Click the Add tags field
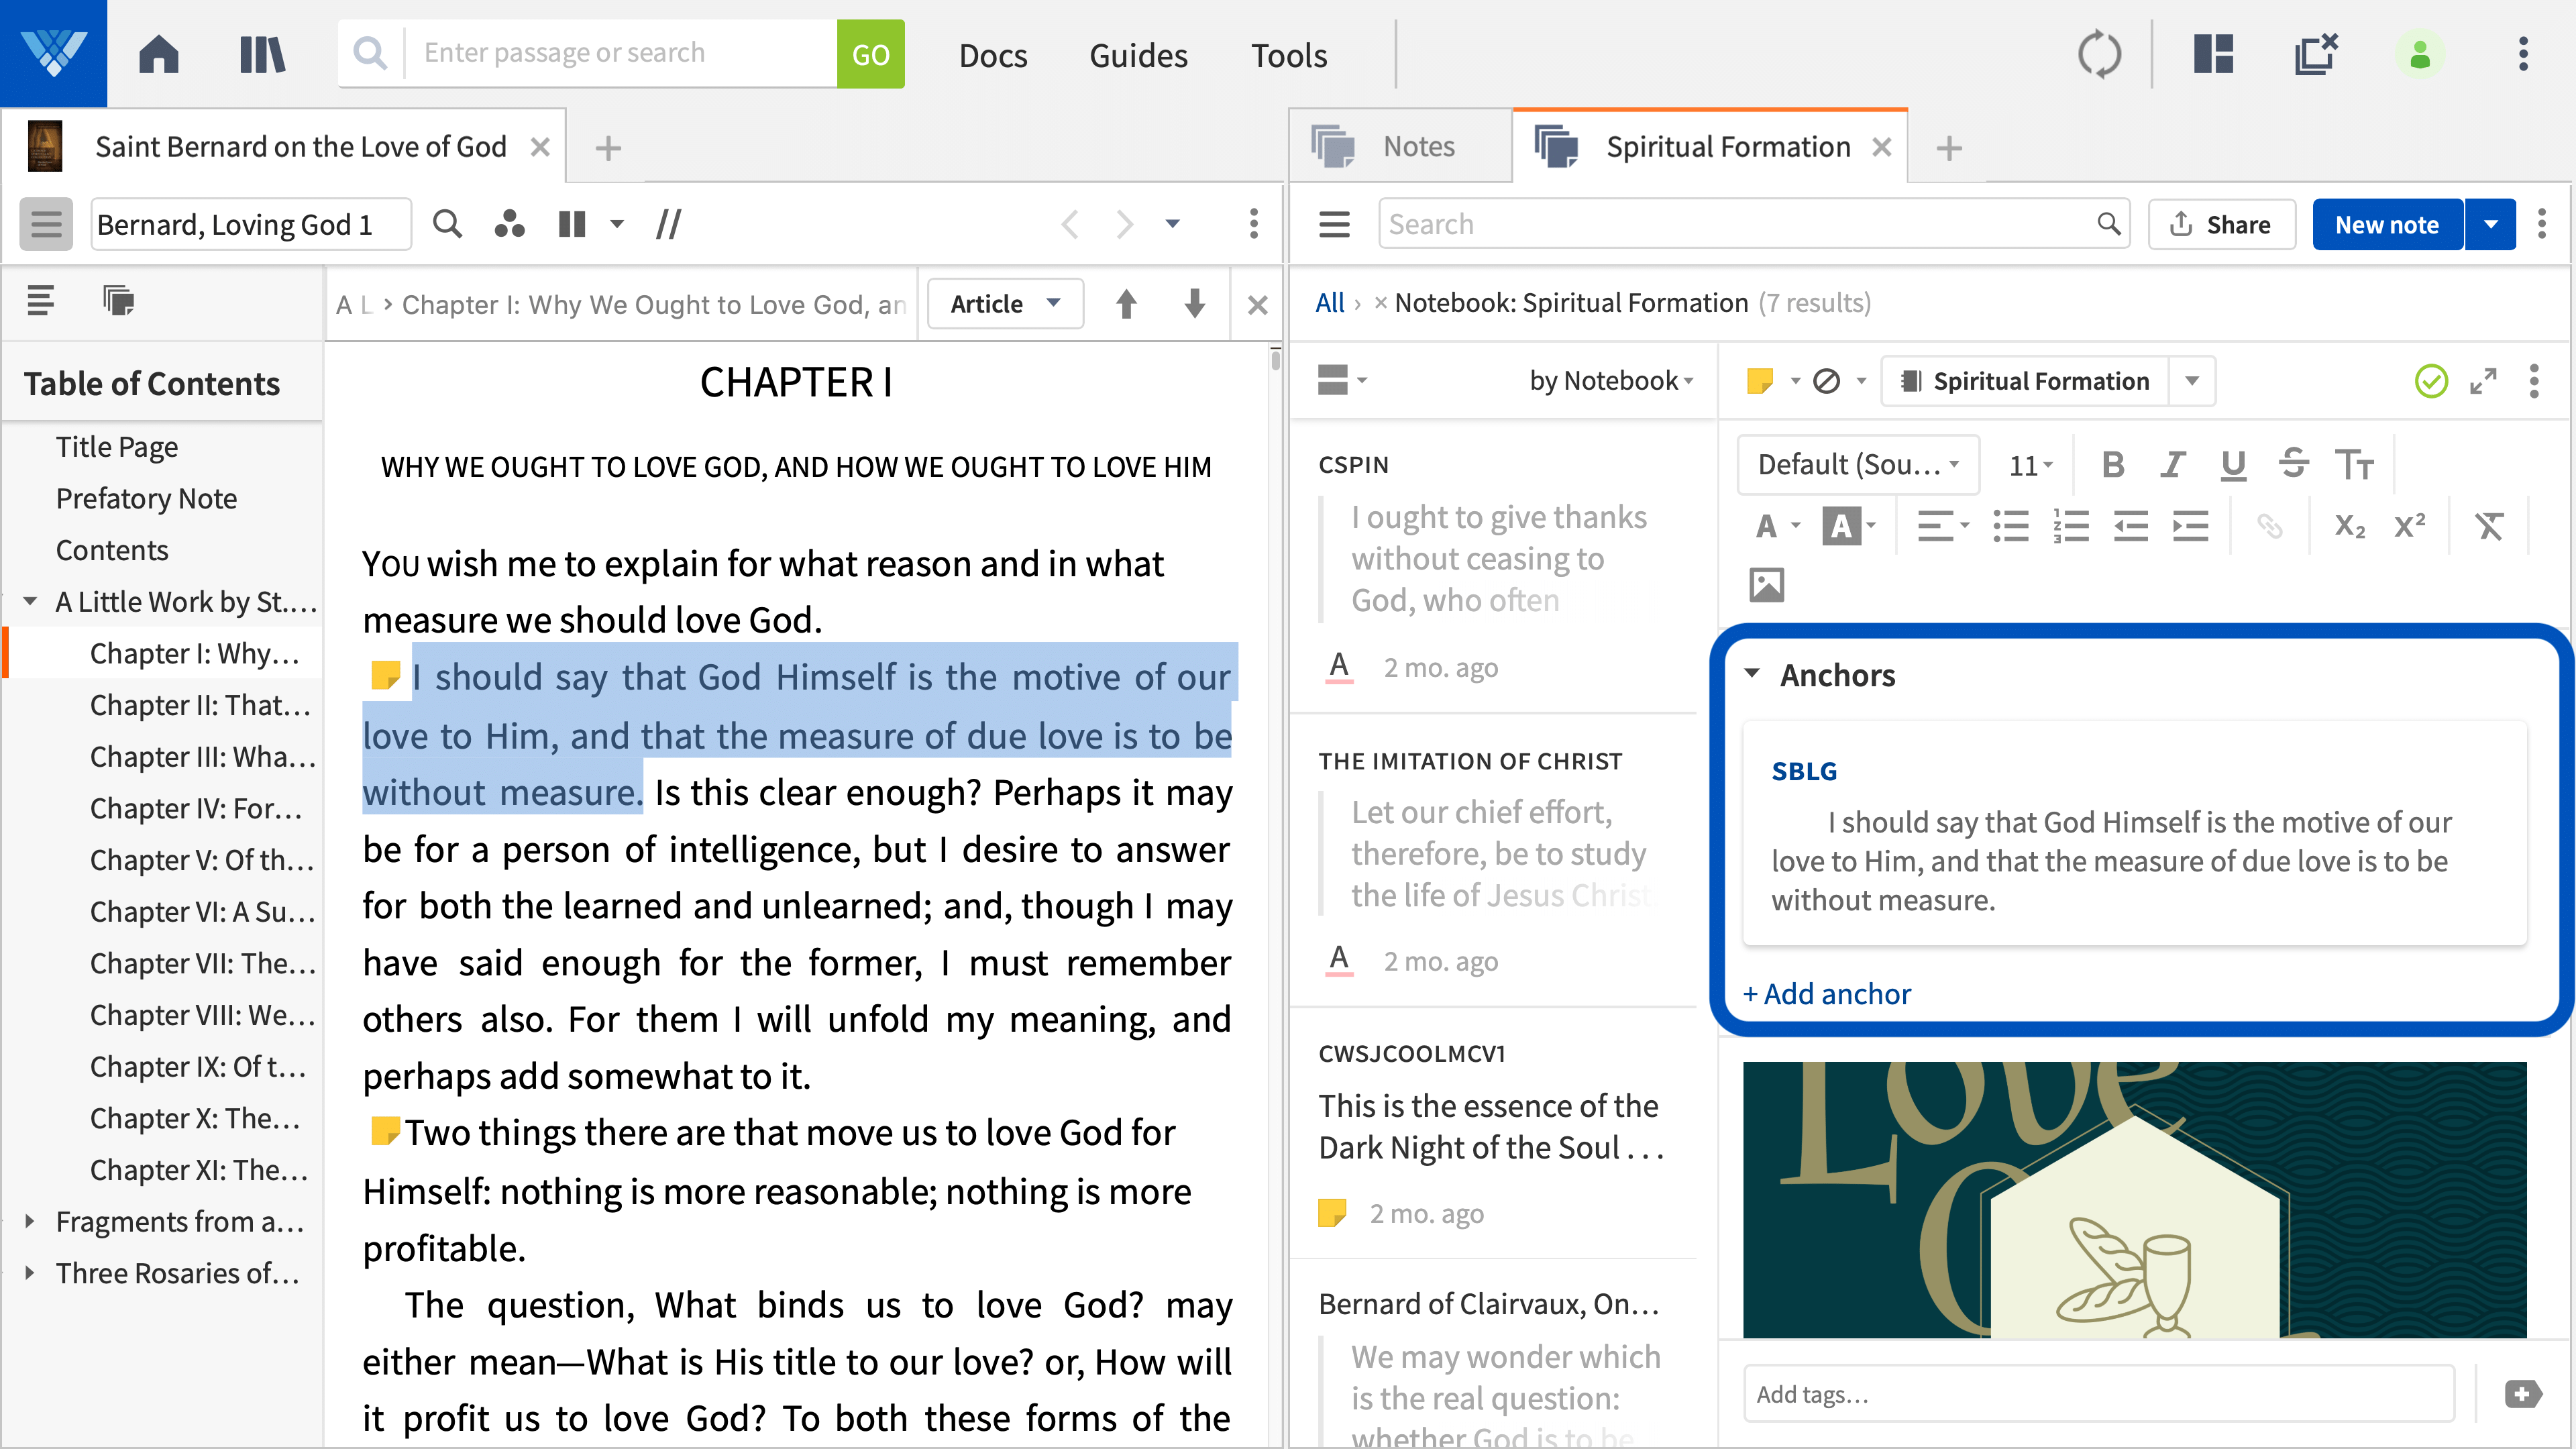This screenshot has height=1449, width=2576. click(x=2098, y=1393)
